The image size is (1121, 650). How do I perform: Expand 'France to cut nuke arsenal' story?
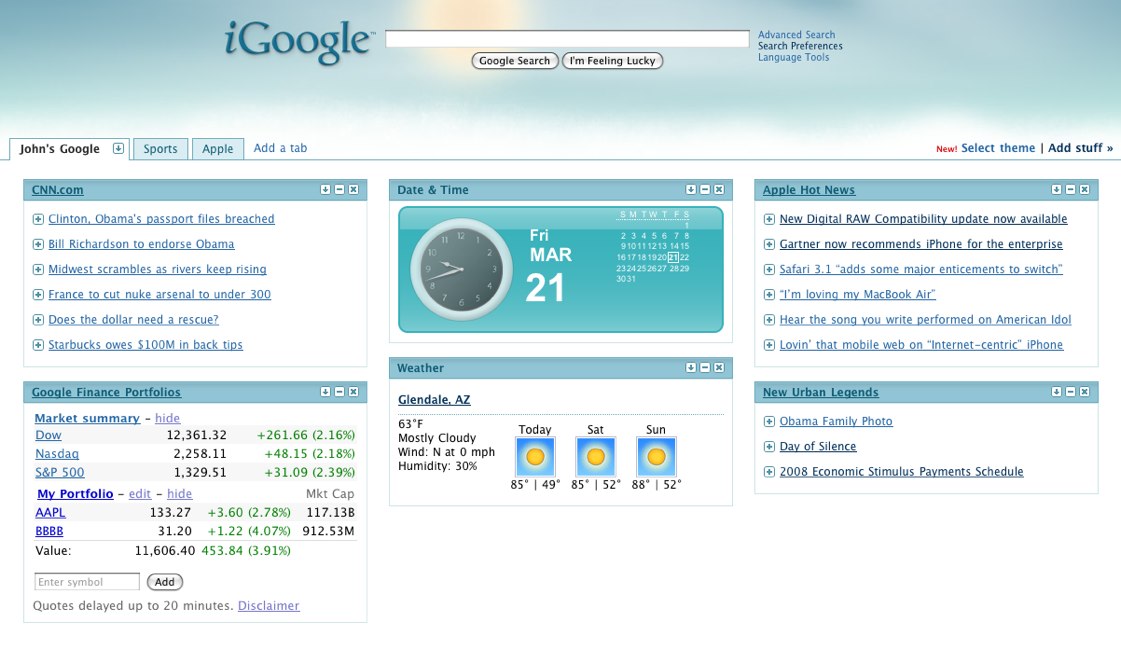pyautogui.click(x=38, y=295)
